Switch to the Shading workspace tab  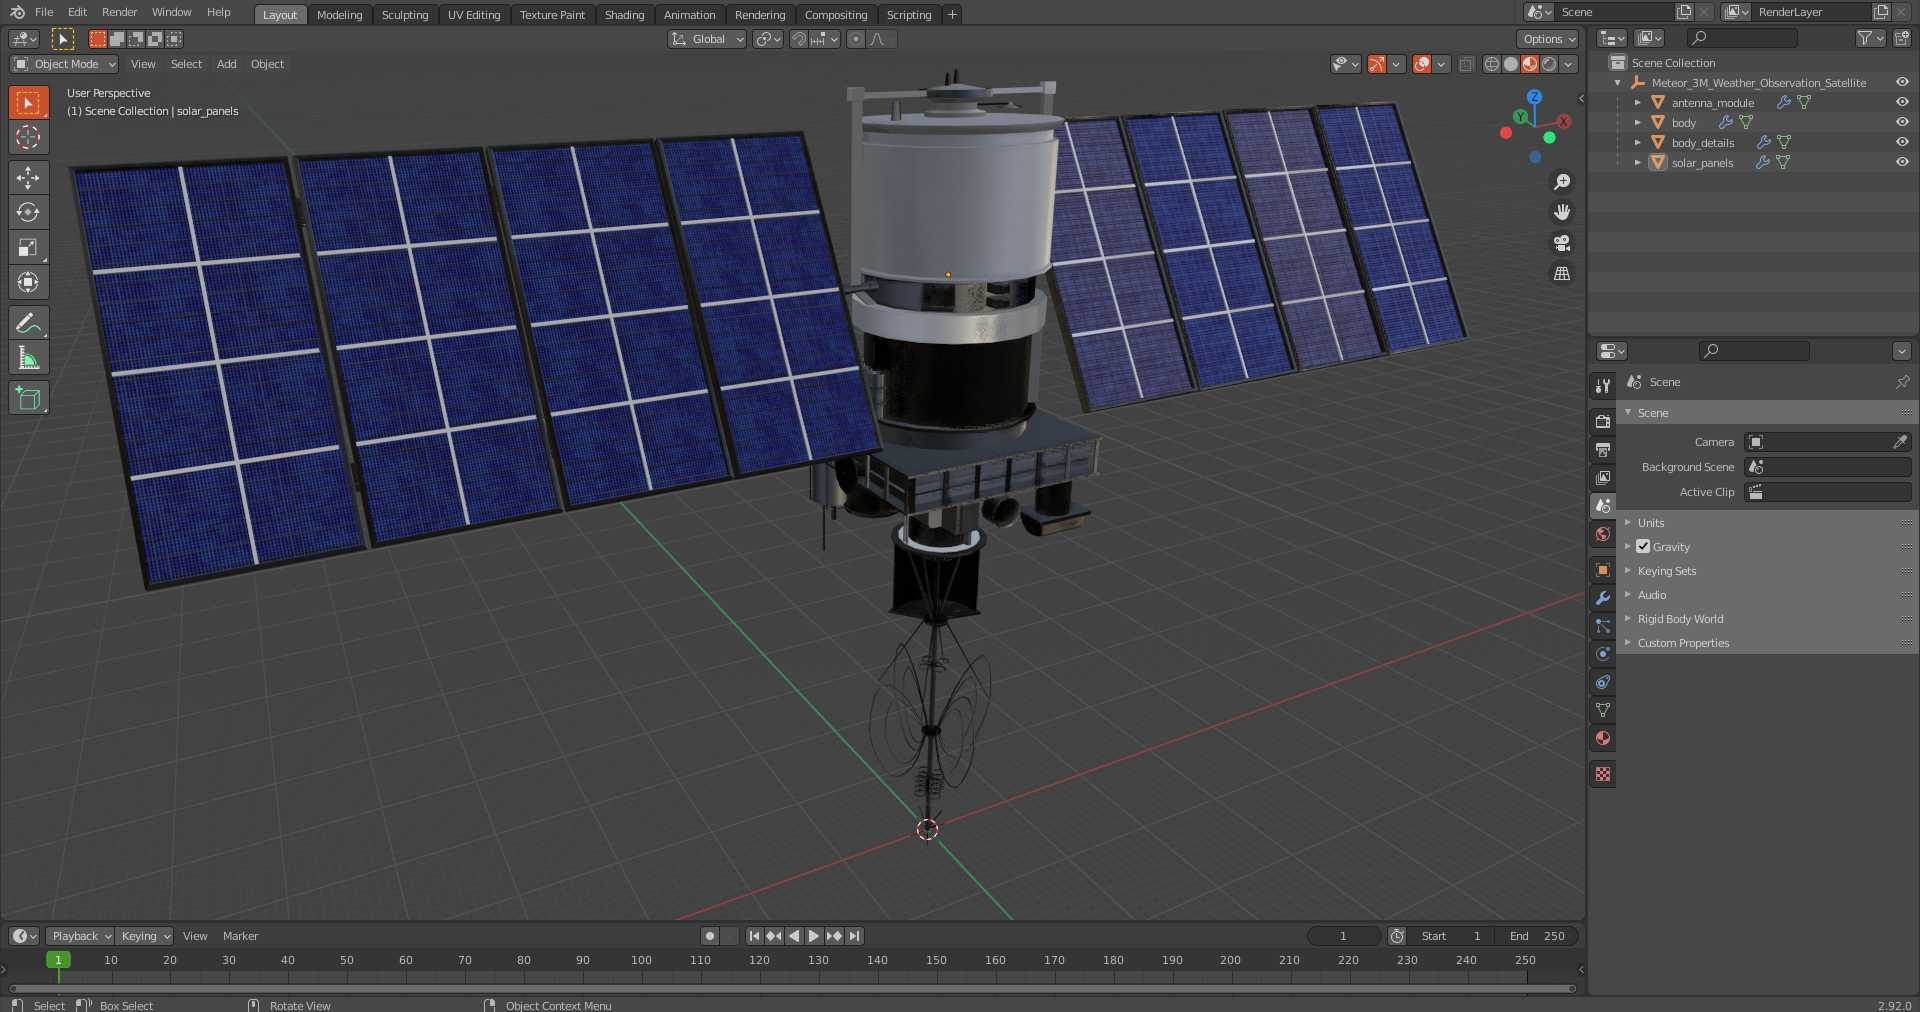click(x=624, y=15)
